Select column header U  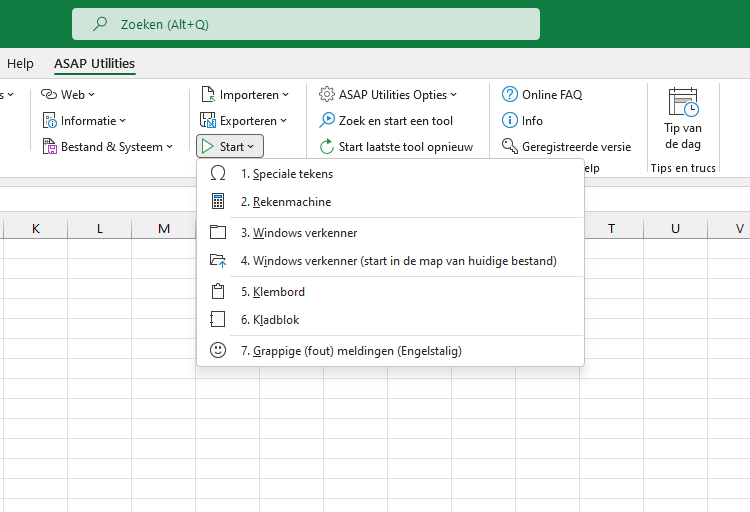pos(675,228)
